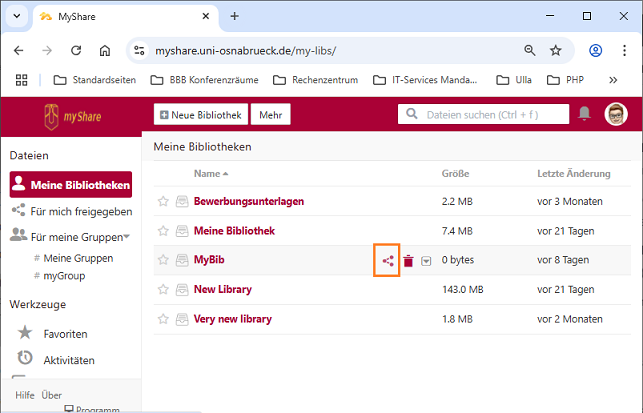
Task: Open the notifications bell
Action: [584, 115]
